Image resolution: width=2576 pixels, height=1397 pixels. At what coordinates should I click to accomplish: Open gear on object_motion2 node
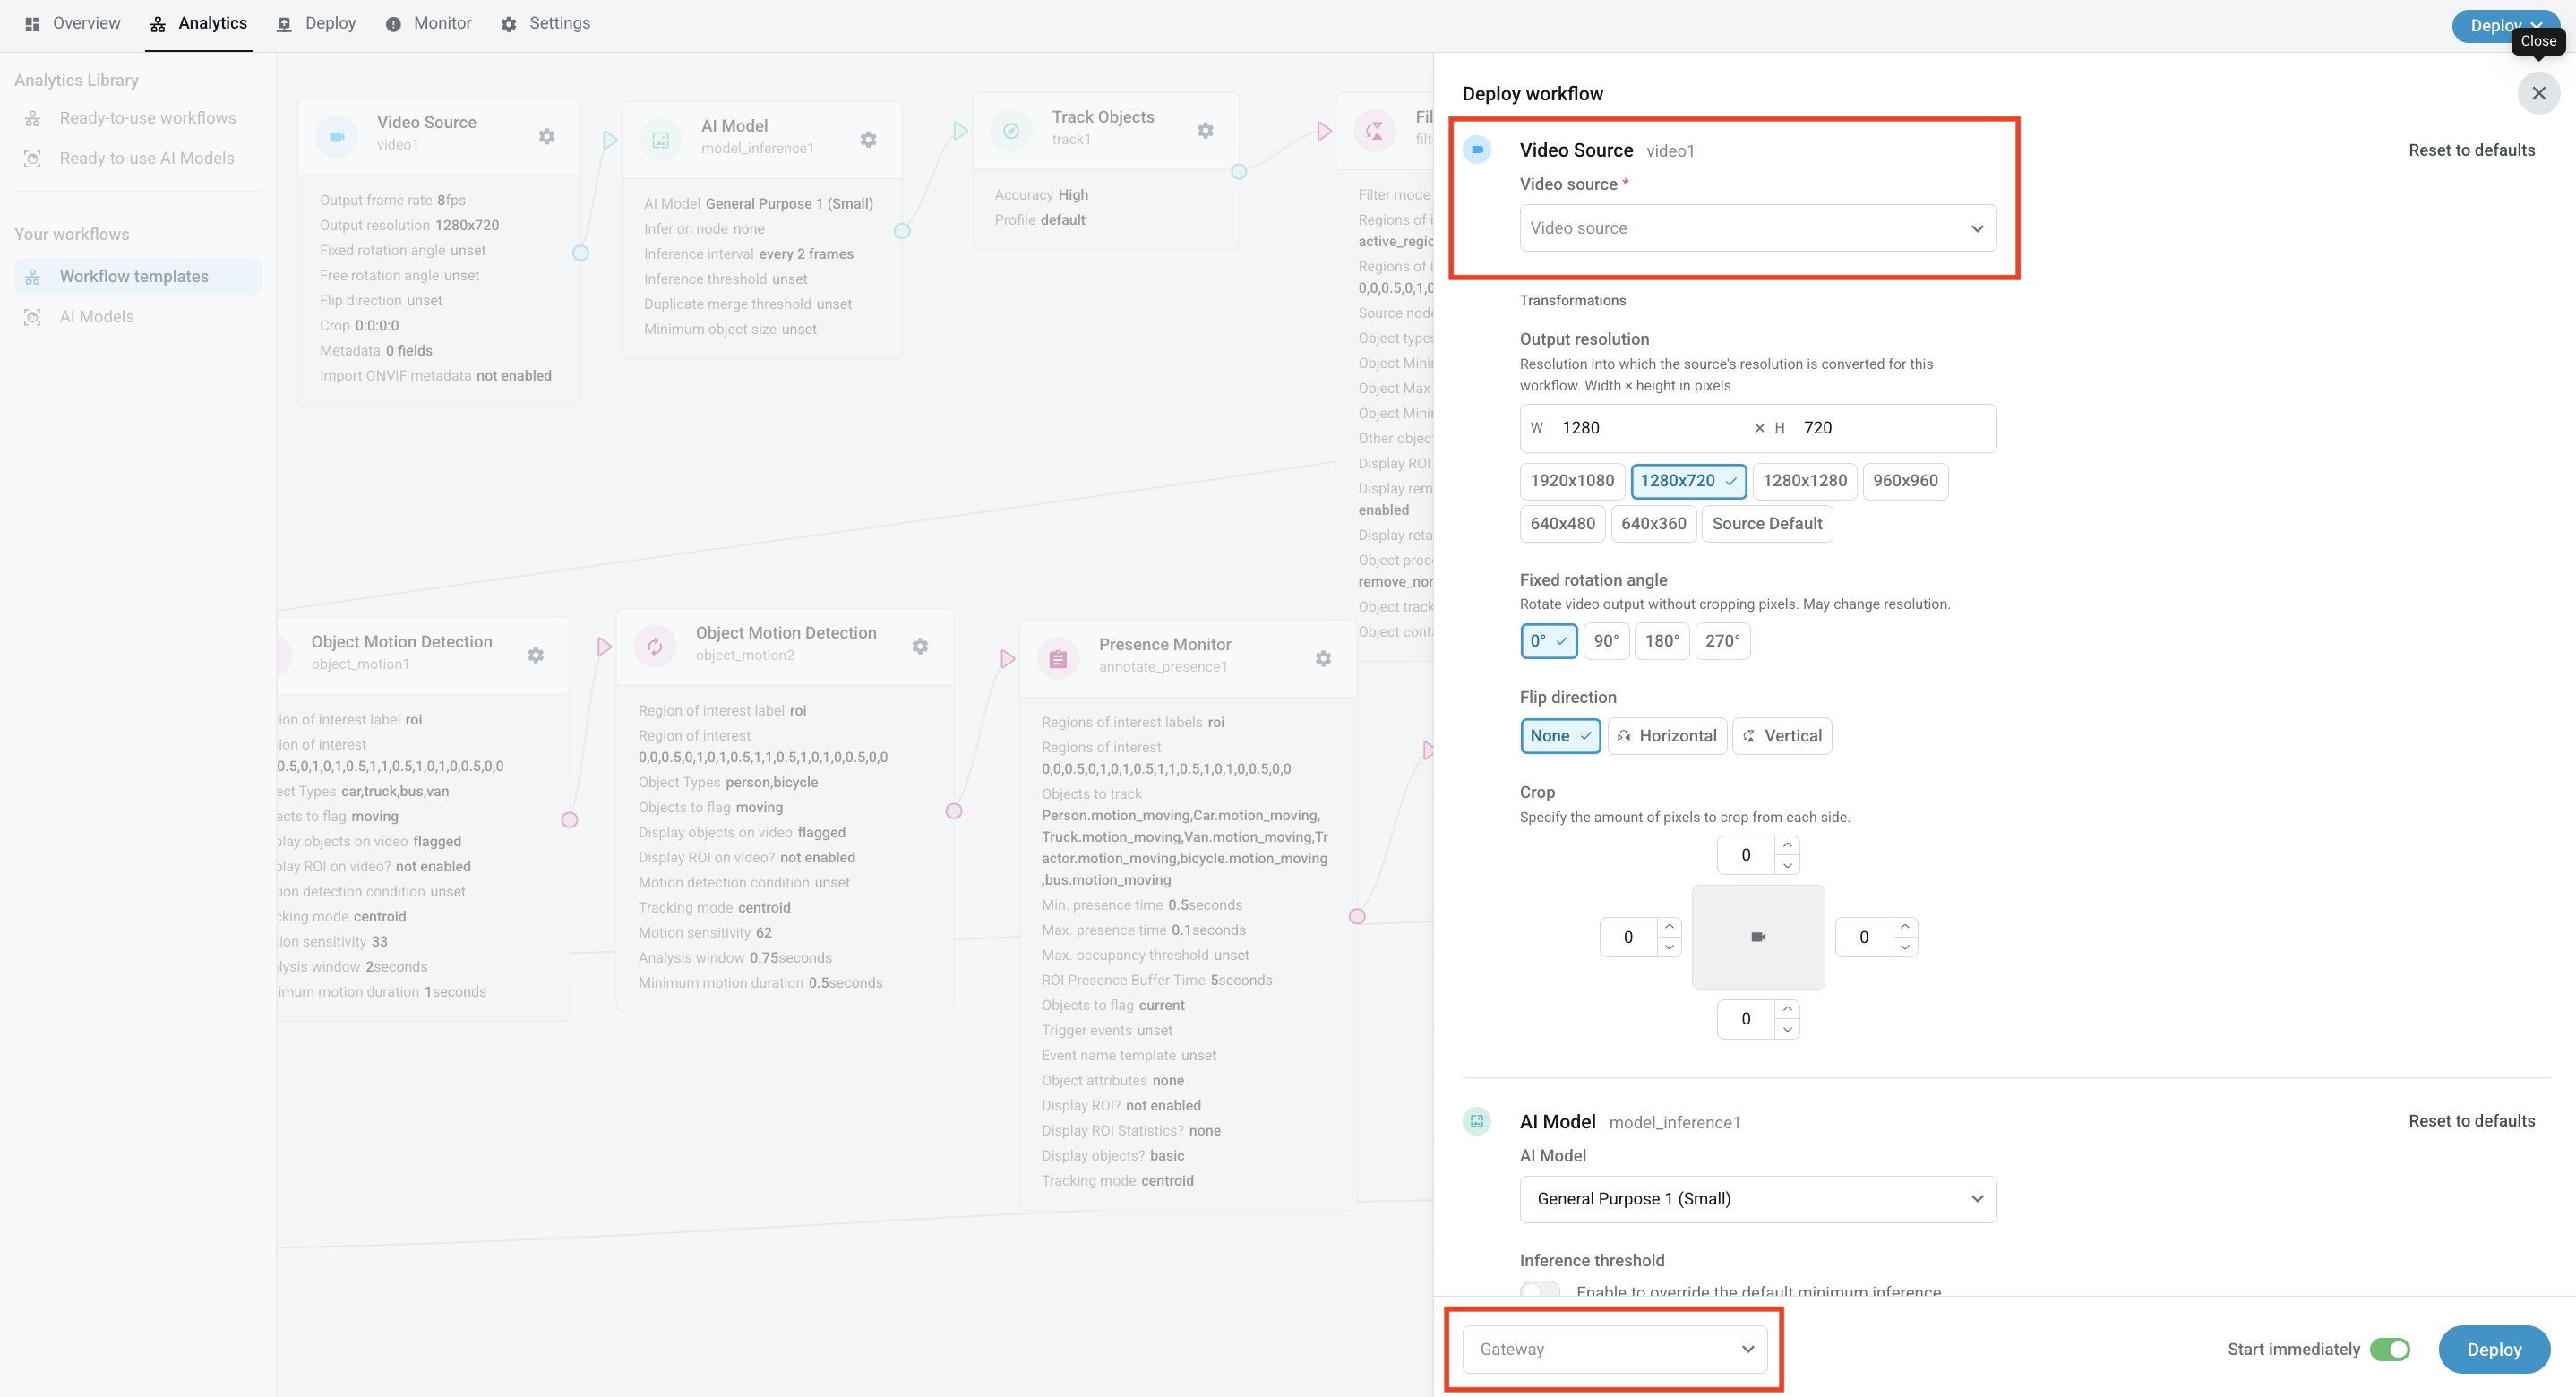(920, 646)
